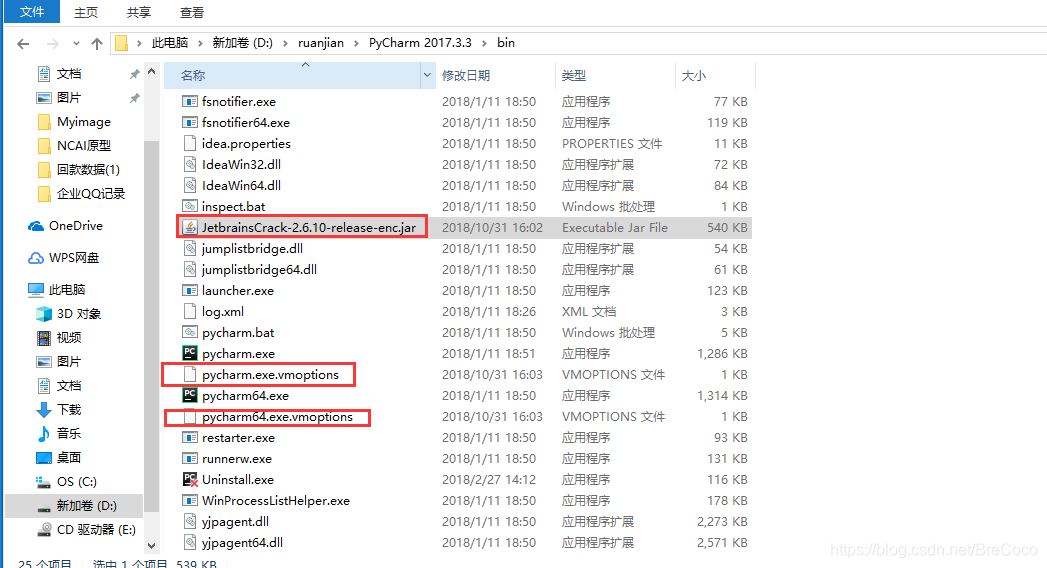
Task: Select restarter.exe file name
Action: pos(238,438)
